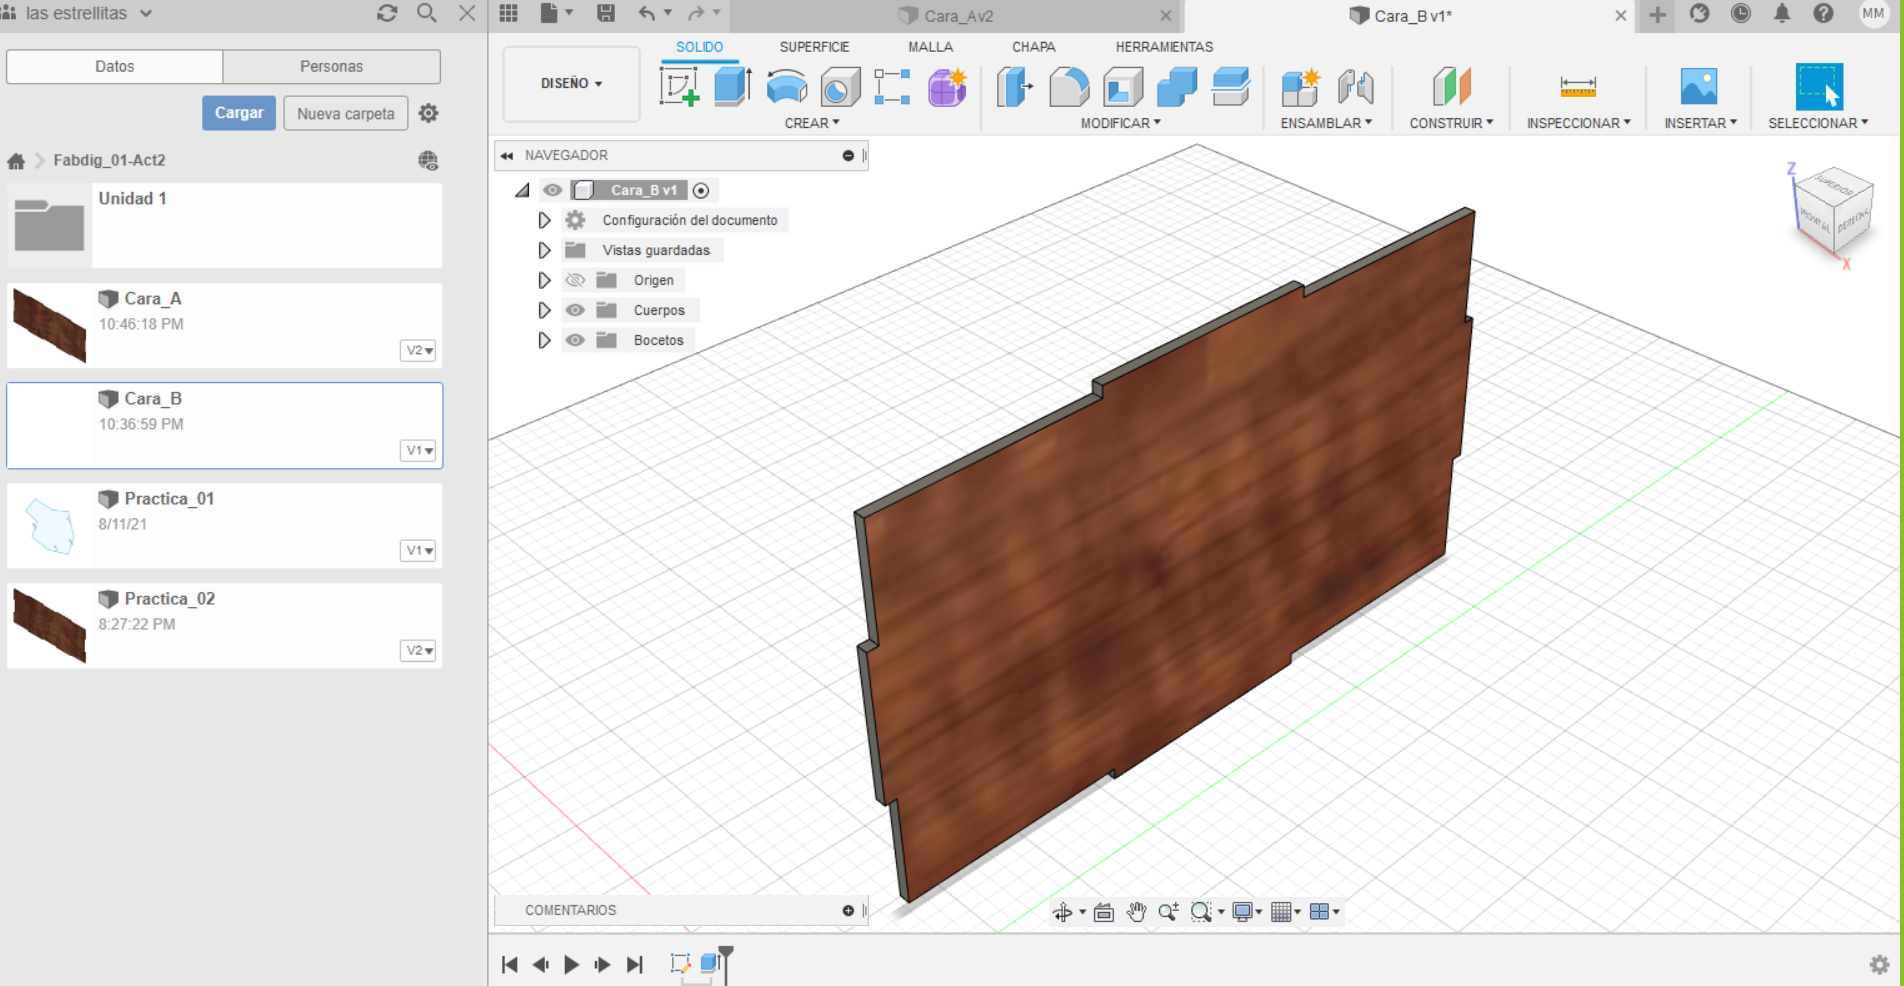Click the Select tool icon

1818,86
